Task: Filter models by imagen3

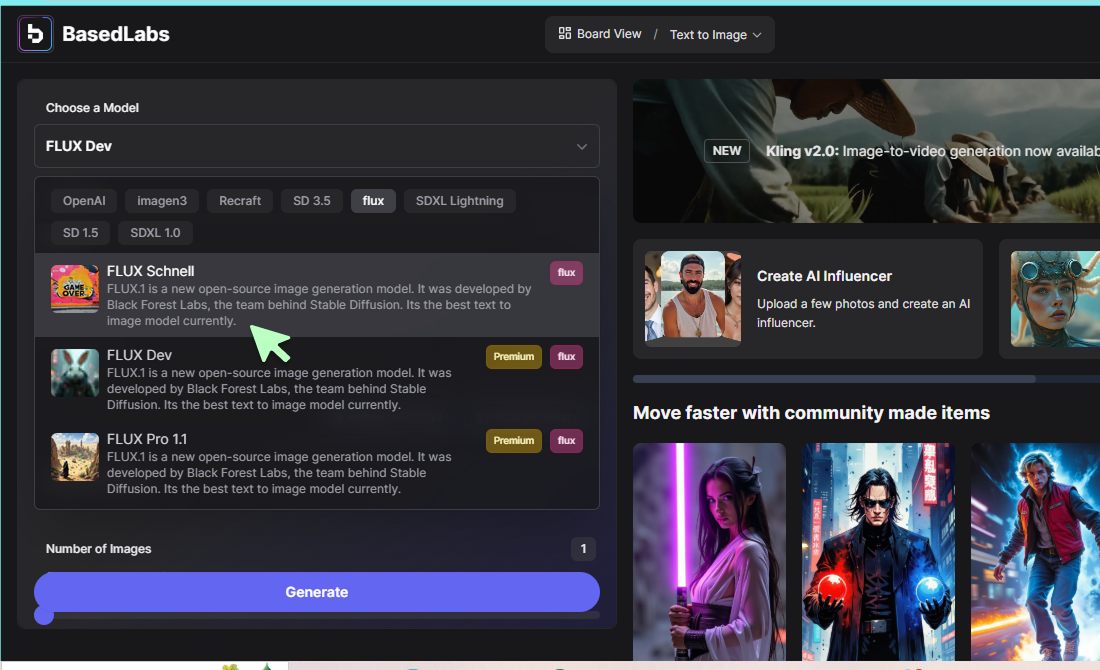Action: click(x=162, y=201)
